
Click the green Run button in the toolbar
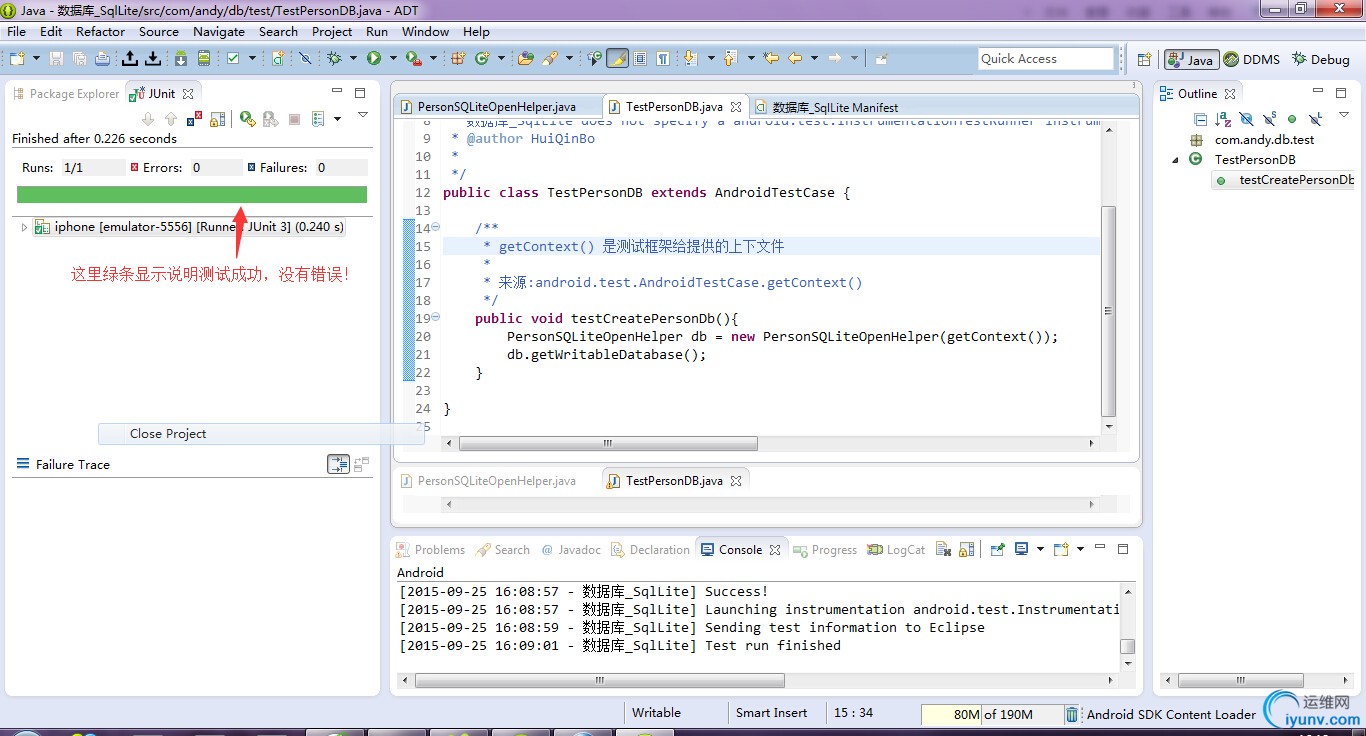pyautogui.click(x=374, y=59)
